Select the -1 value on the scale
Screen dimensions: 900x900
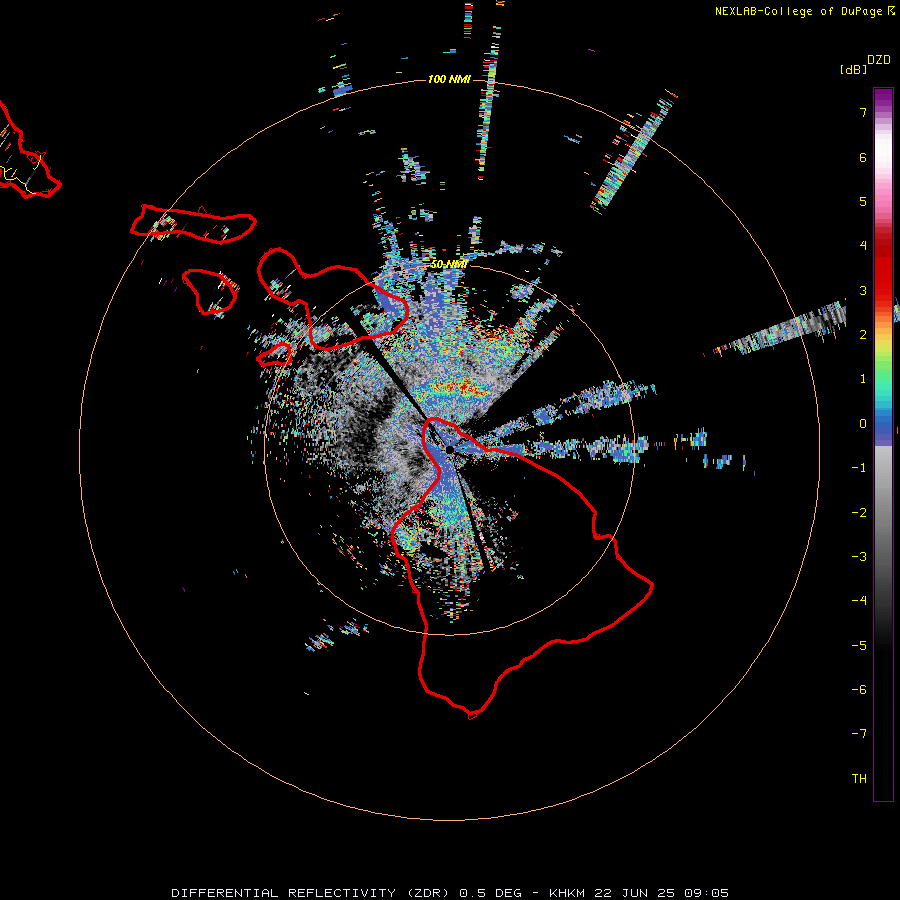(859, 468)
